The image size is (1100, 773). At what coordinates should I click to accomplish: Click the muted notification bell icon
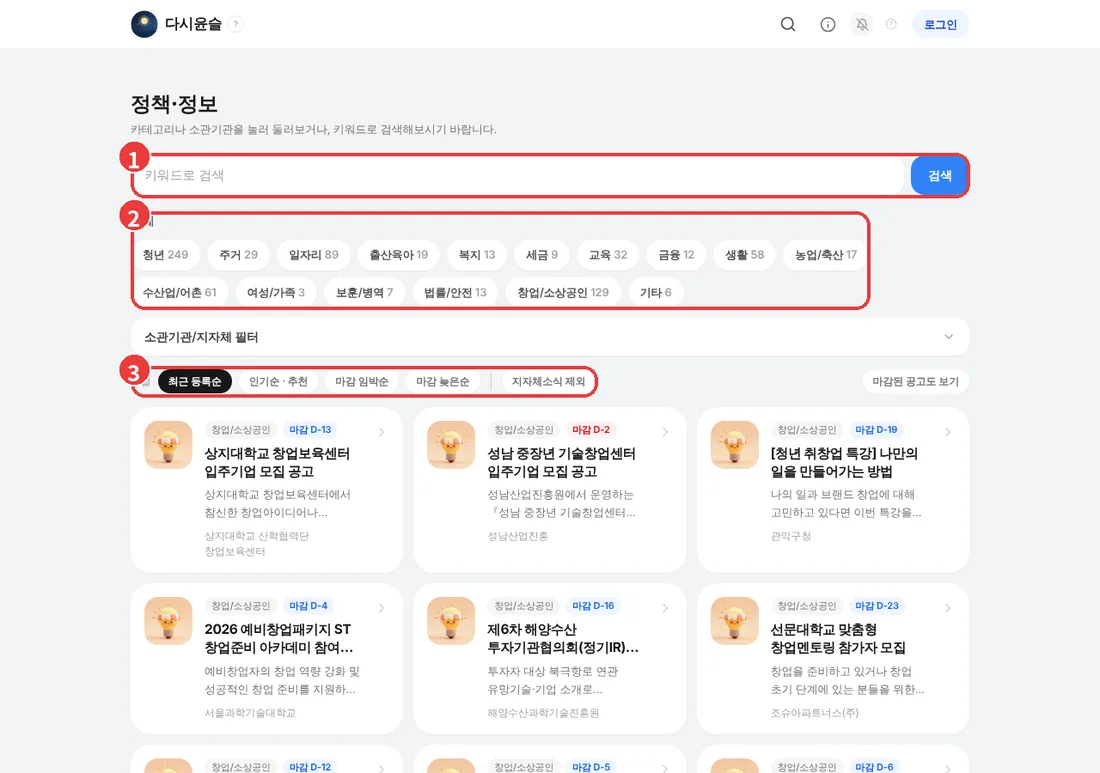coord(862,25)
